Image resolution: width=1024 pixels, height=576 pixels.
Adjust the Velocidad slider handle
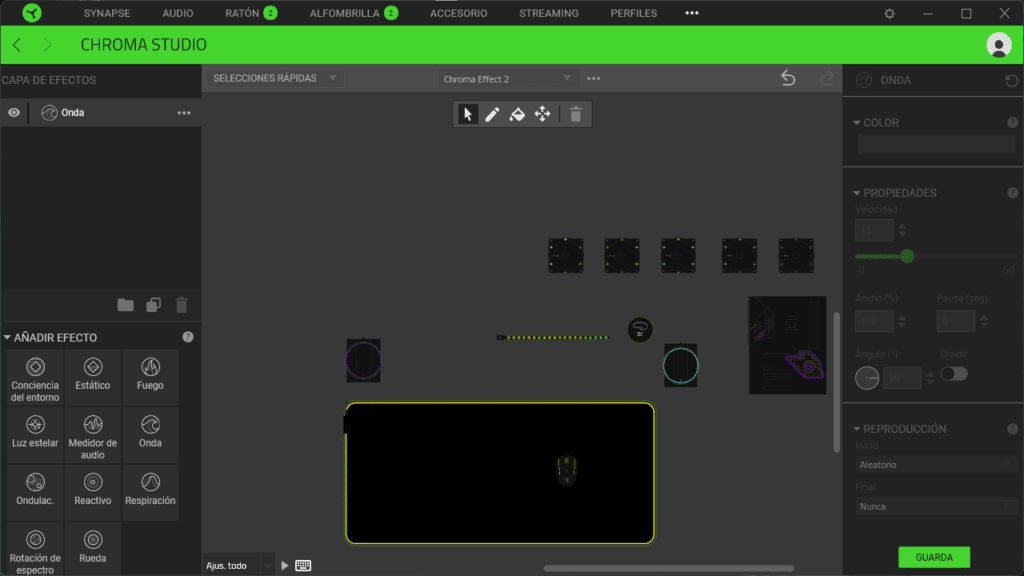point(907,257)
